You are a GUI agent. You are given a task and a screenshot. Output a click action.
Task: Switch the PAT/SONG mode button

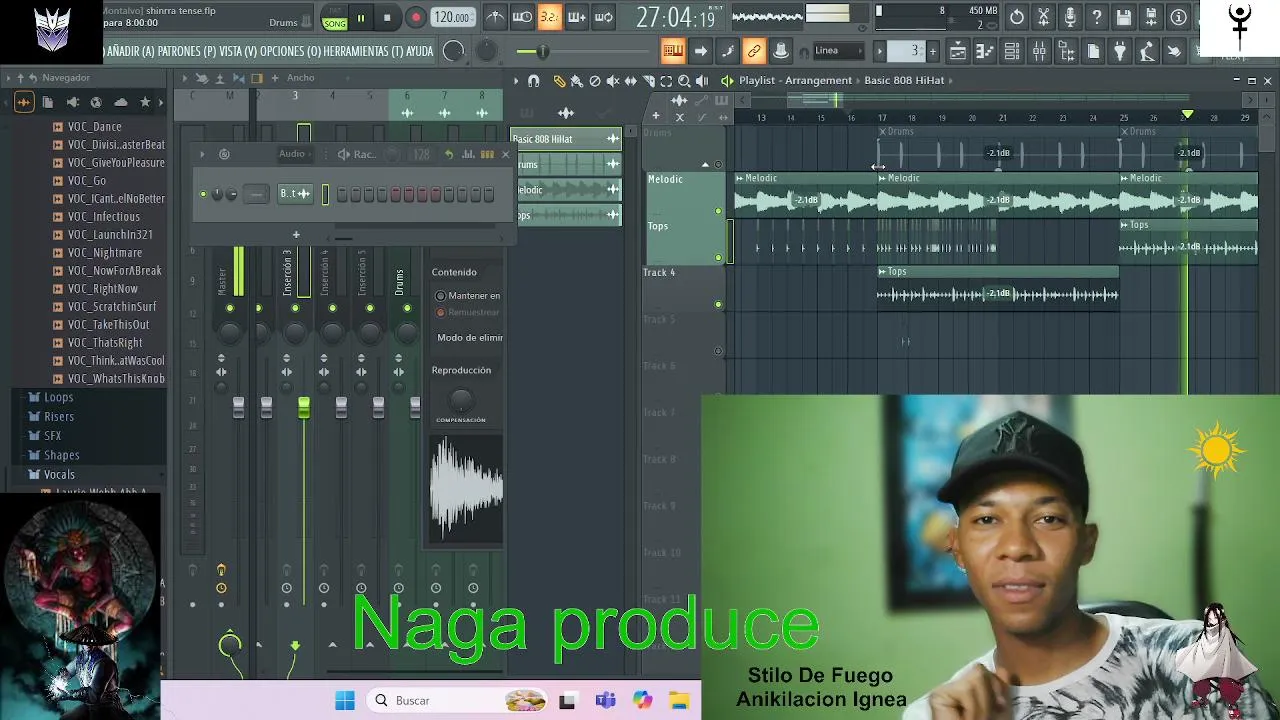[x=334, y=18]
